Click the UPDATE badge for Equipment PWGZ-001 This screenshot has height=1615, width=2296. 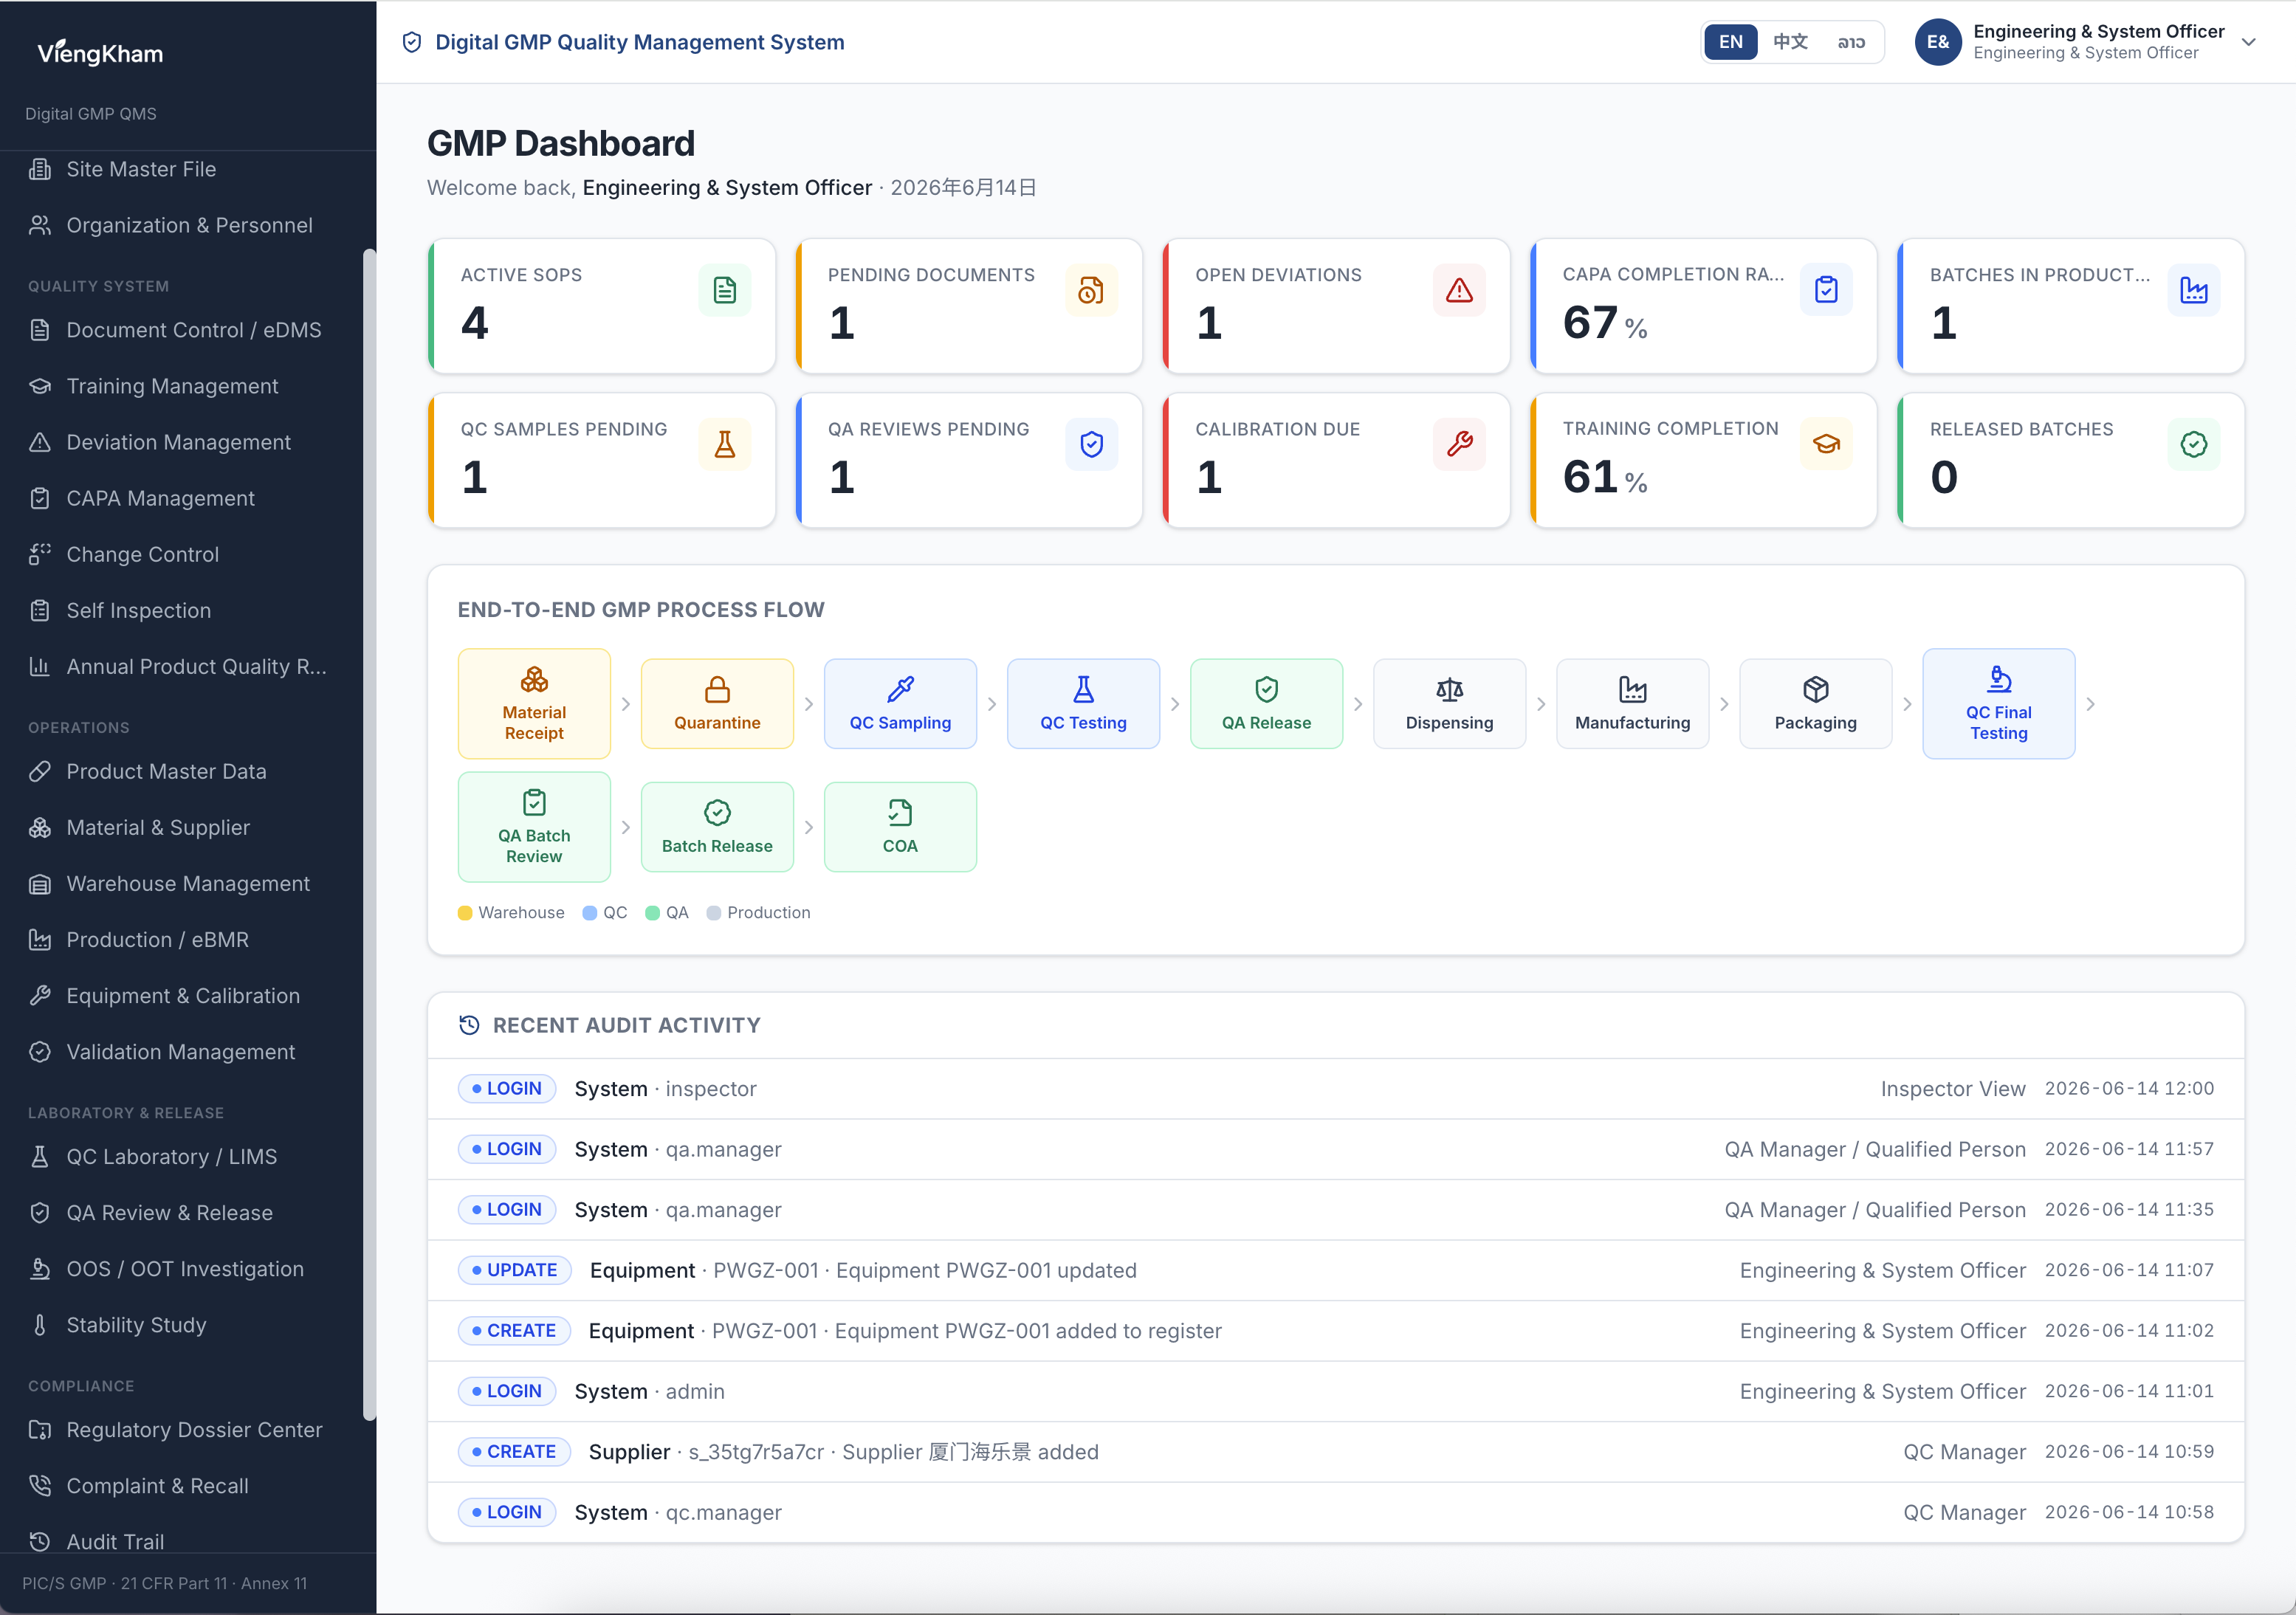[514, 1270]
